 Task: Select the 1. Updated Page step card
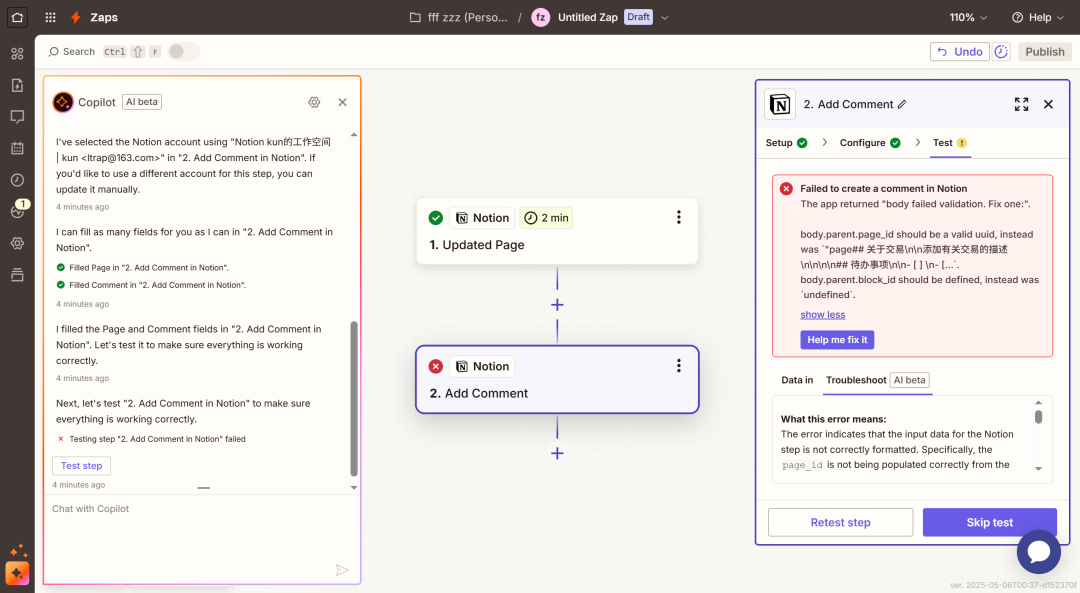(557, 231)
